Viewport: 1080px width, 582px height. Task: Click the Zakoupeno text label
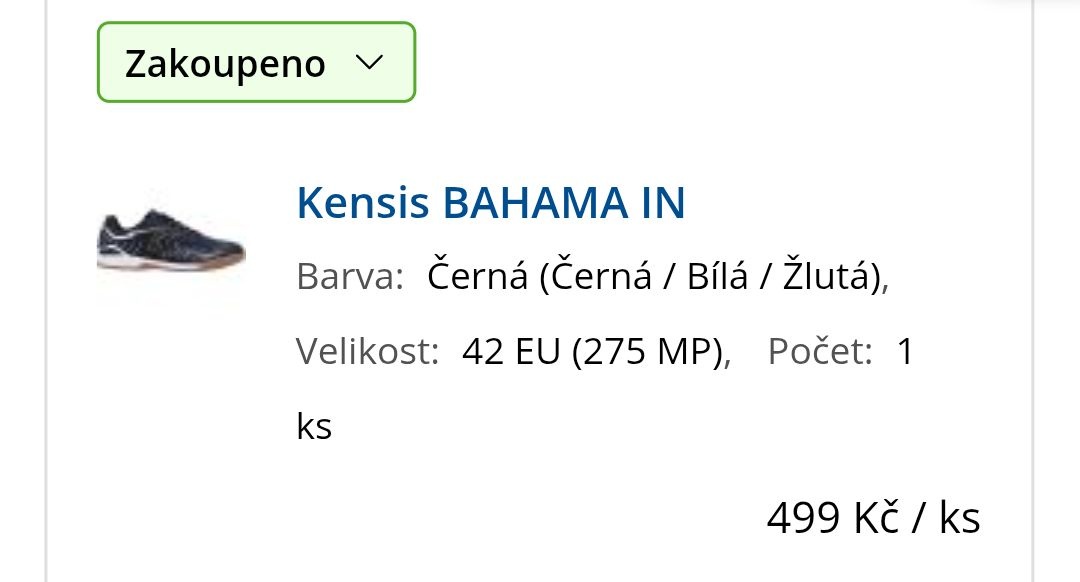pos(225,64)
